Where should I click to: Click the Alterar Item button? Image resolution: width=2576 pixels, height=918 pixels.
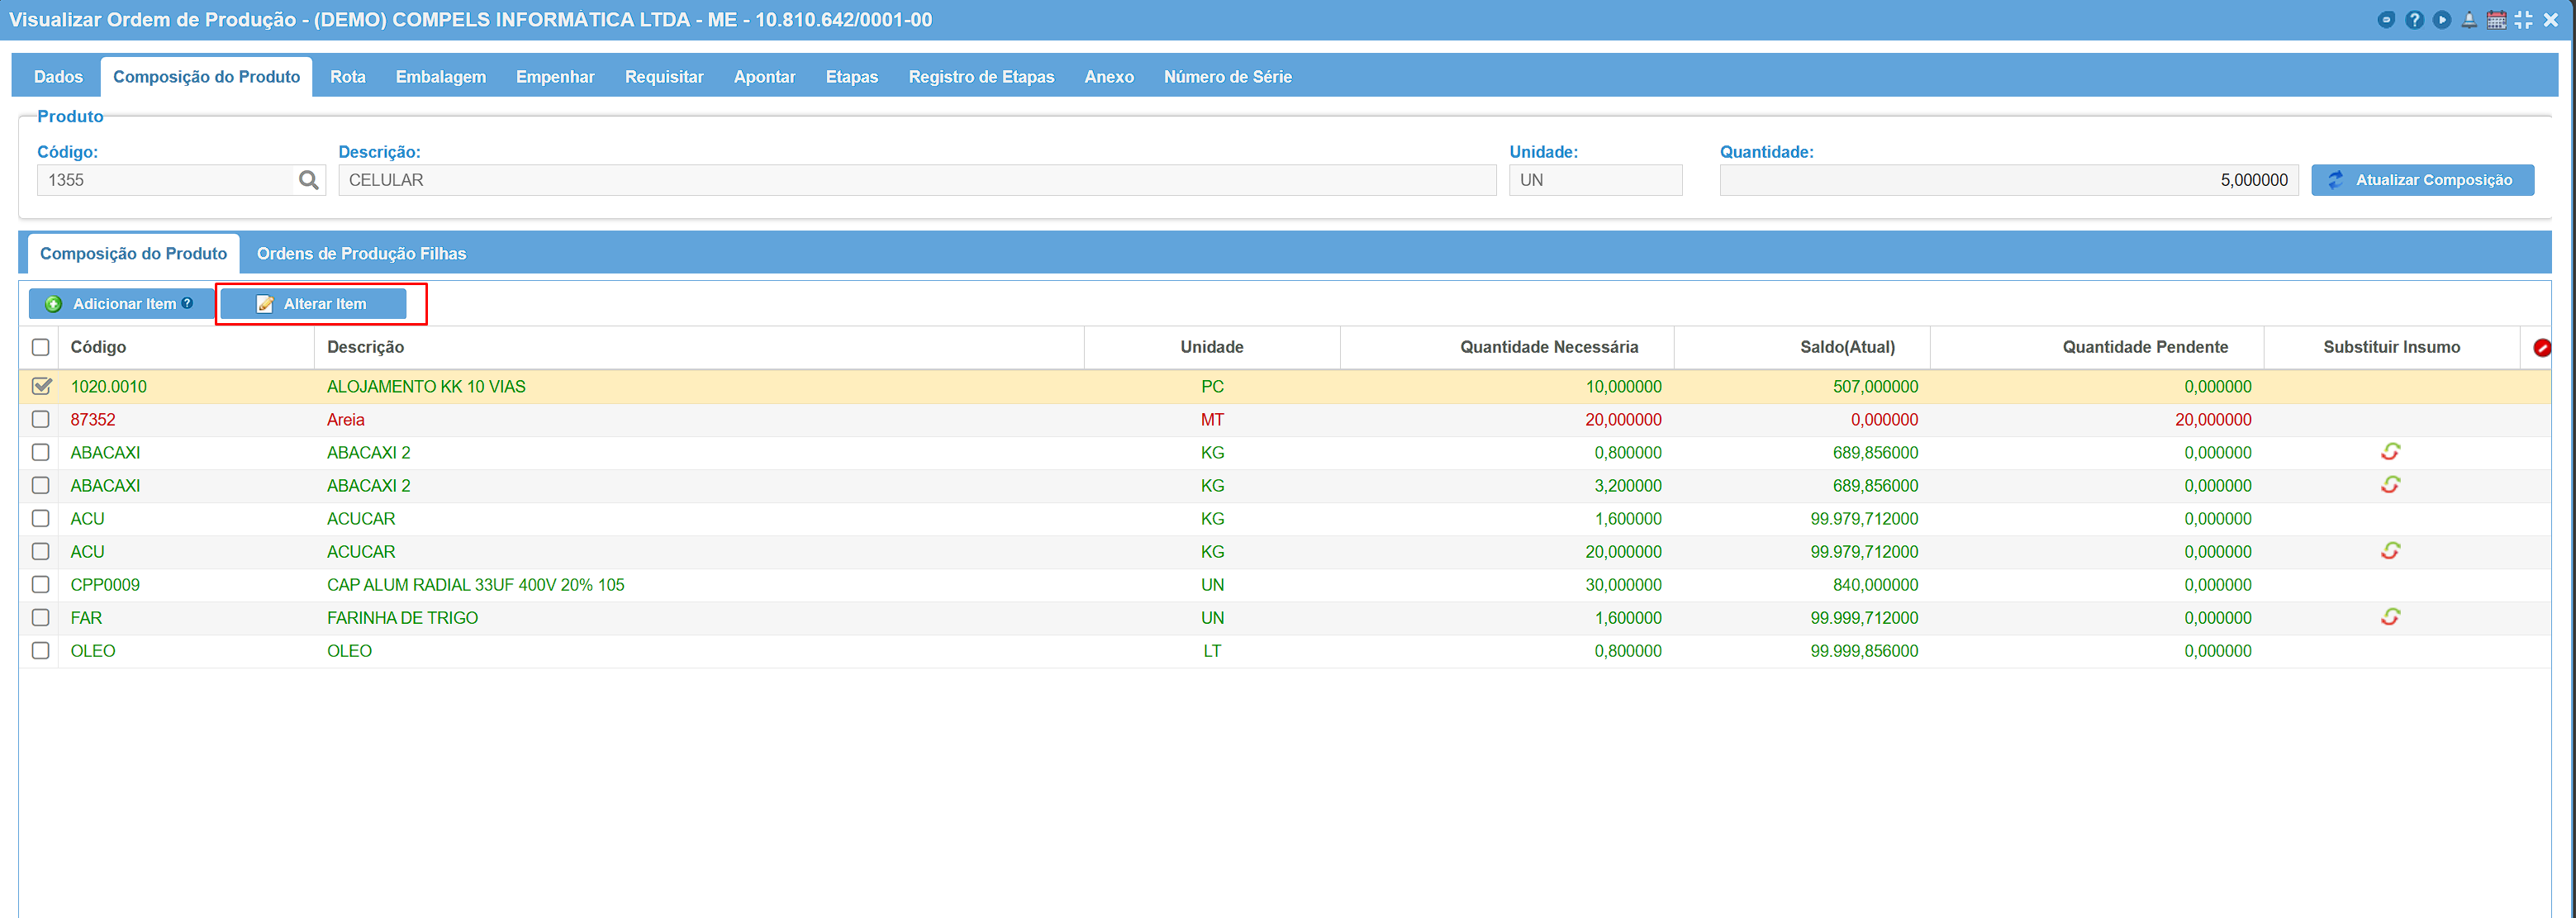[x=314, y=304]
